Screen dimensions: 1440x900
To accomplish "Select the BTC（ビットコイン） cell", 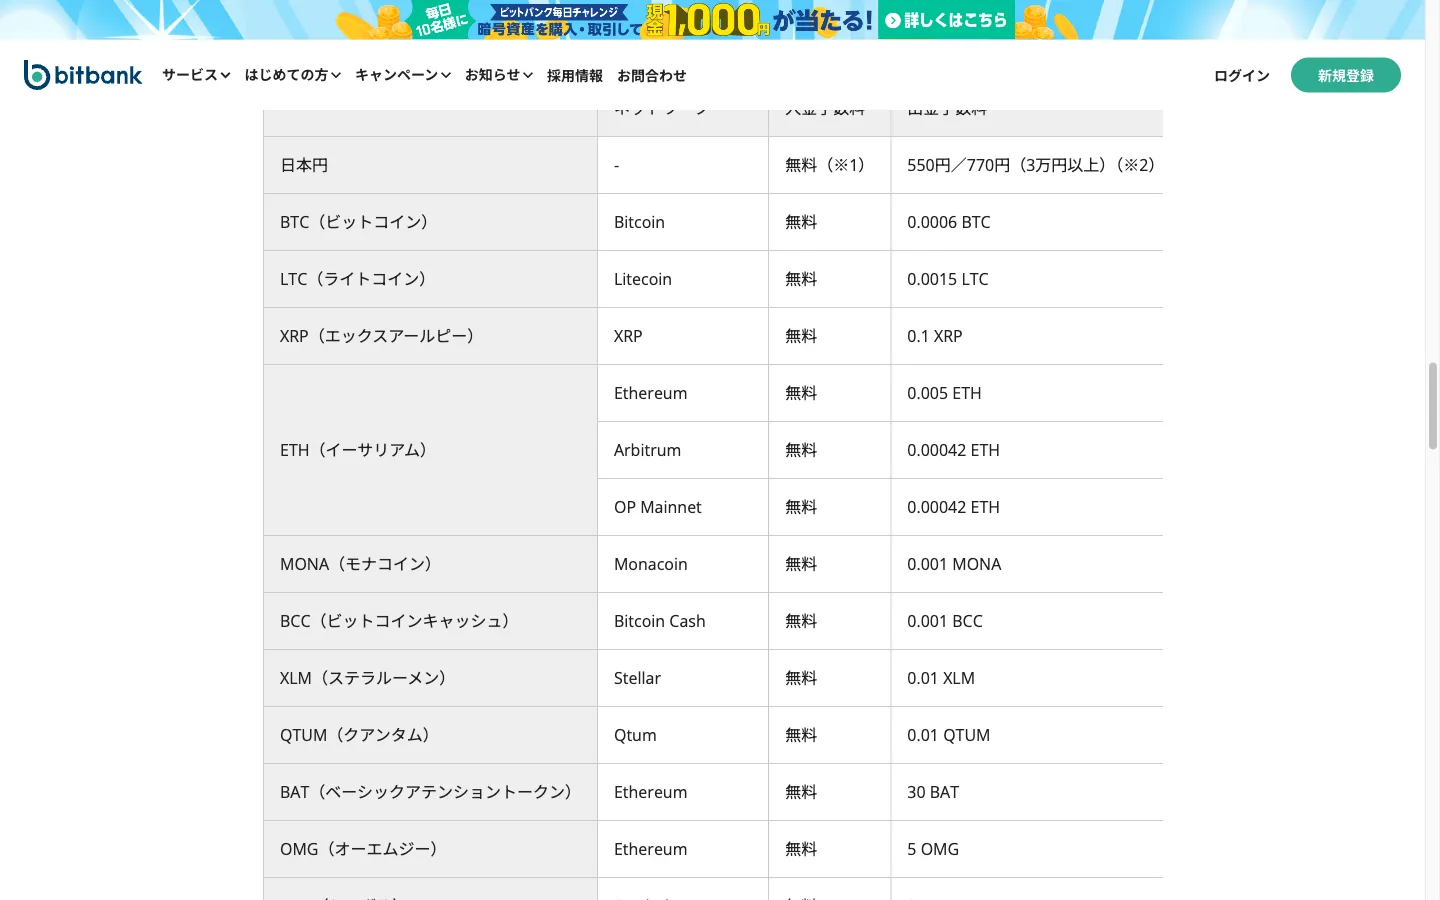I will coord(431,222).
